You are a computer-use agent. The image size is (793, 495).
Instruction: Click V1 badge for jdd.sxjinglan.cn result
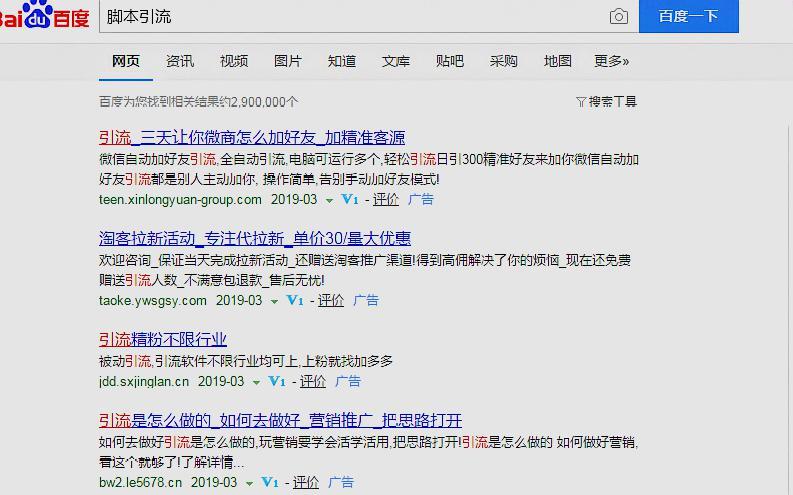coord(277,381)
